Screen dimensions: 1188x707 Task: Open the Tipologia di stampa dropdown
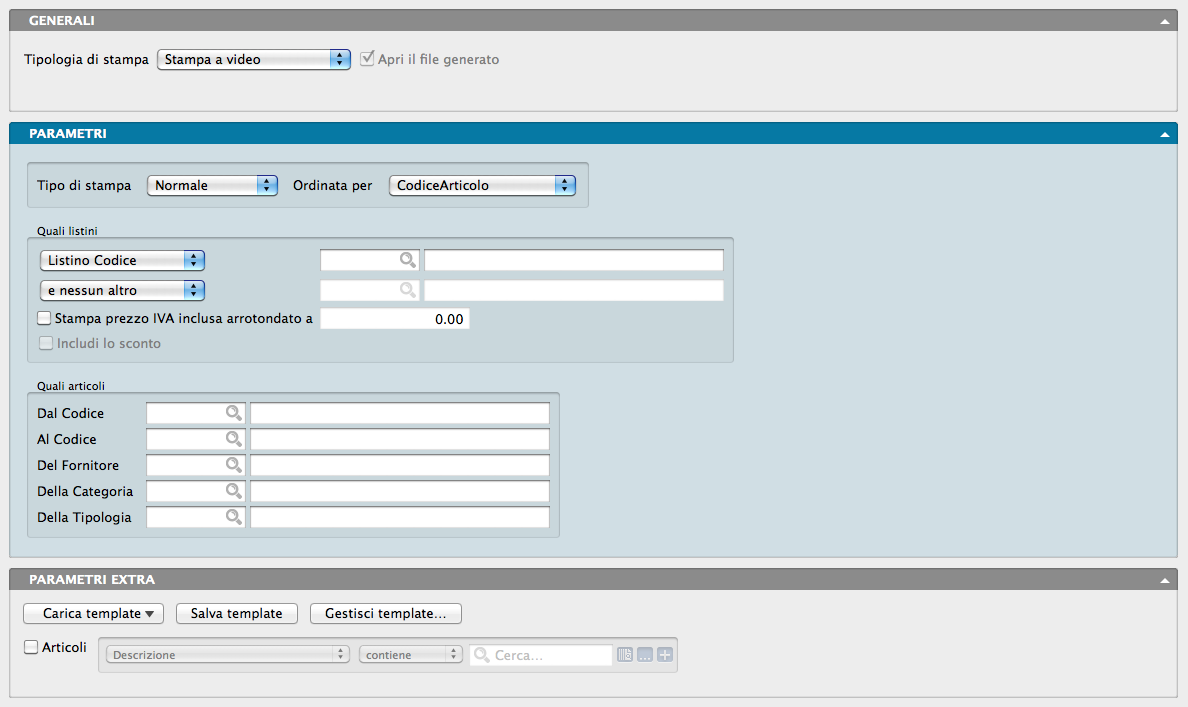coord(254,59)
